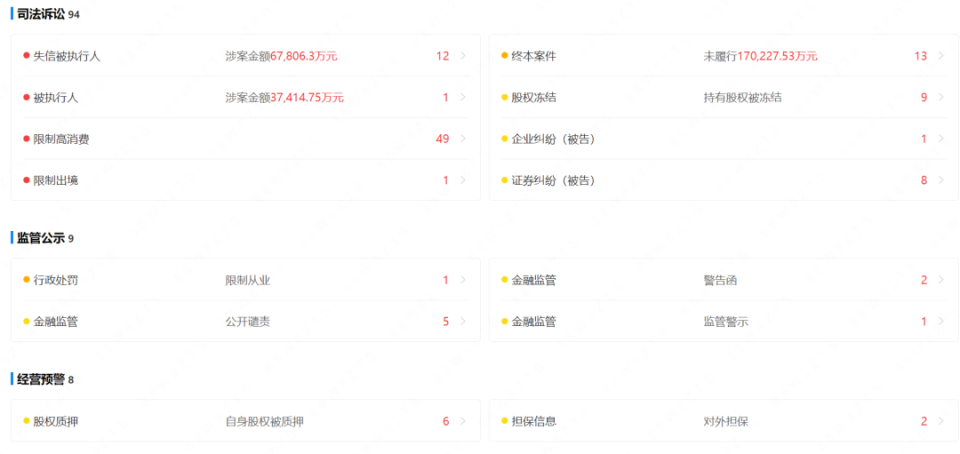960x454 pixels.
Task: Open 终本案件 details via chevron arrow
Action: [941, 56]
